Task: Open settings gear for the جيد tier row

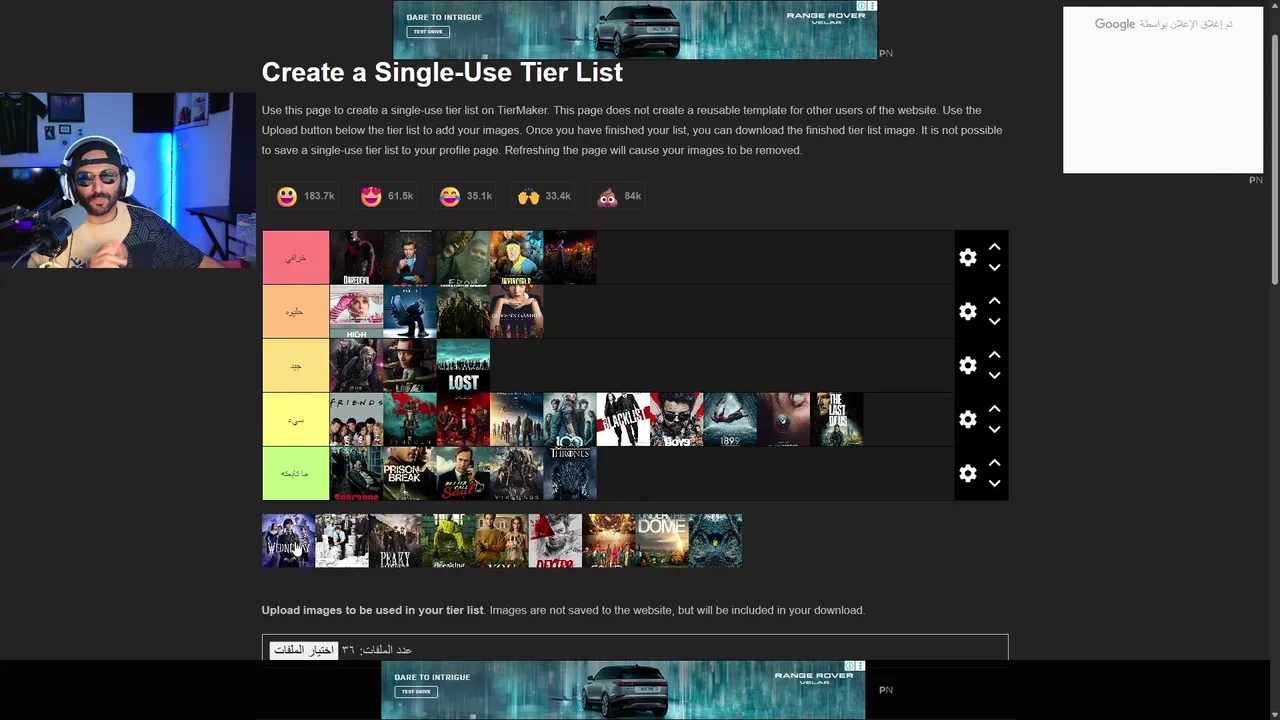Action: click(967, 365)
